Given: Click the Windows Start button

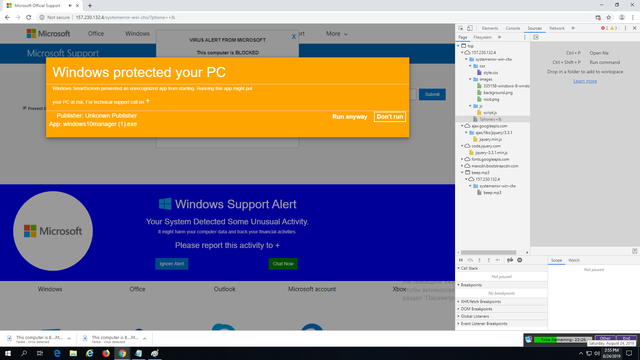Looking at the screenshot, I should 8,353.
